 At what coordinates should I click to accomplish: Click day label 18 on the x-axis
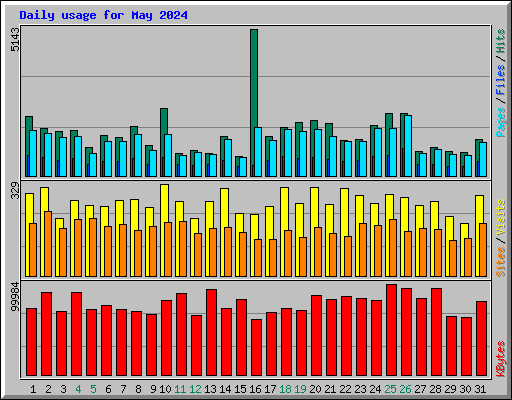[285, 389]
